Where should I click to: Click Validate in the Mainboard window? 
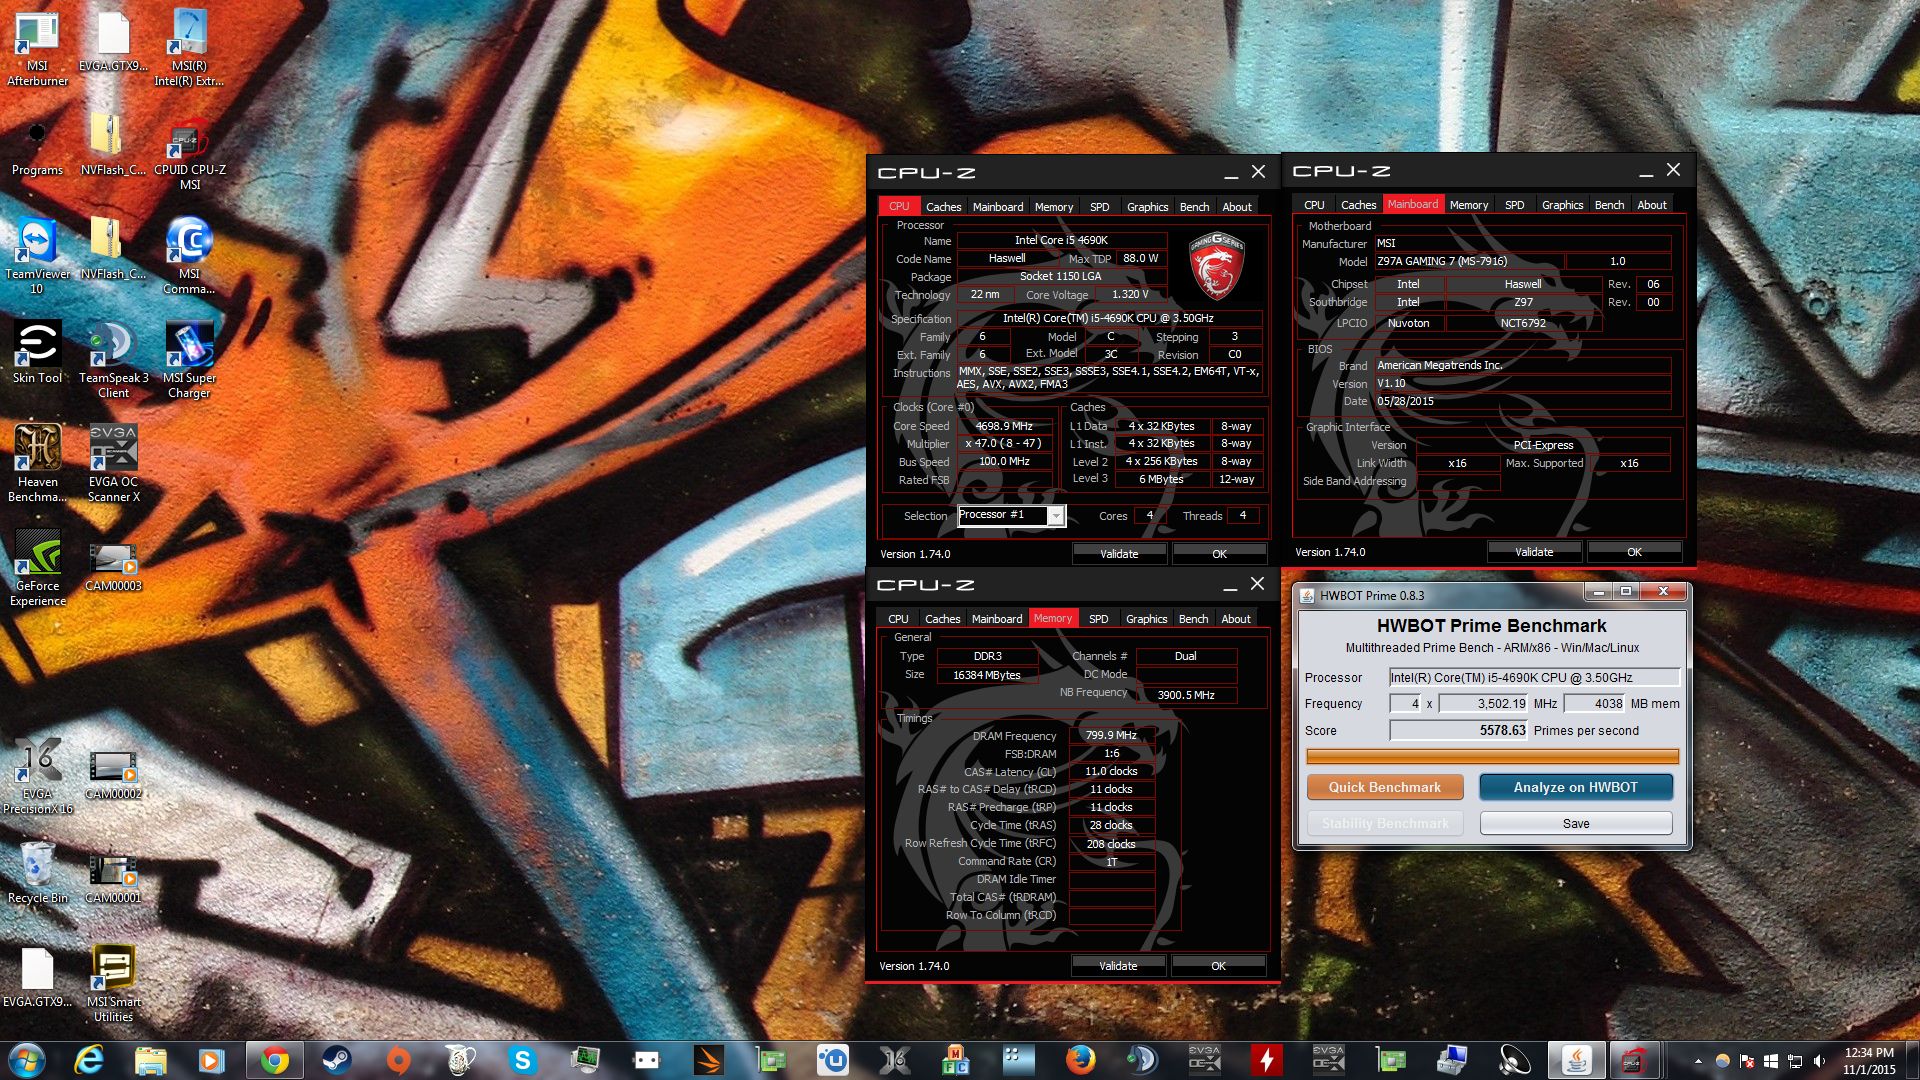tap(1534, 552)
